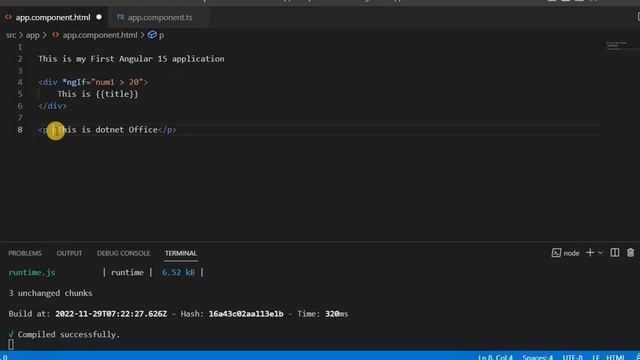This screenshot has width=640, height=360.
Task: Click the terminal cursor prompt
Action: 11,345
